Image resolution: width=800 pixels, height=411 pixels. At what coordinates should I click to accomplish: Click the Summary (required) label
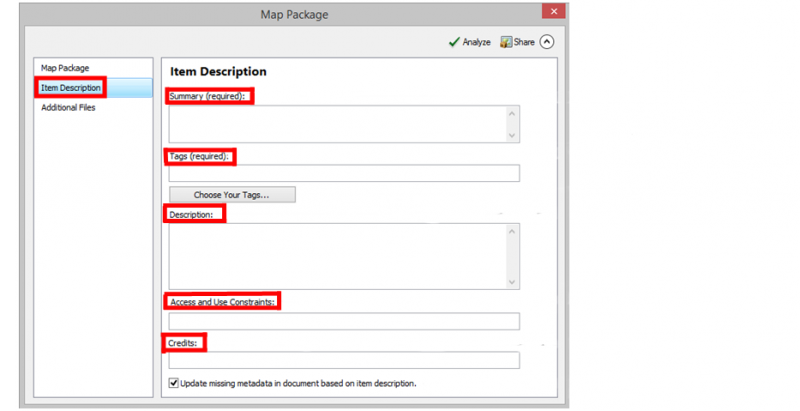(x=207, y=96)
